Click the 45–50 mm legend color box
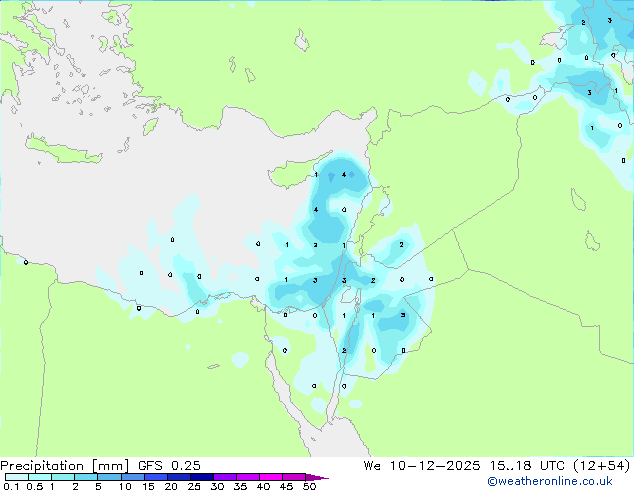The height and width of the screenshot is (490, 634). coord(294,477)
